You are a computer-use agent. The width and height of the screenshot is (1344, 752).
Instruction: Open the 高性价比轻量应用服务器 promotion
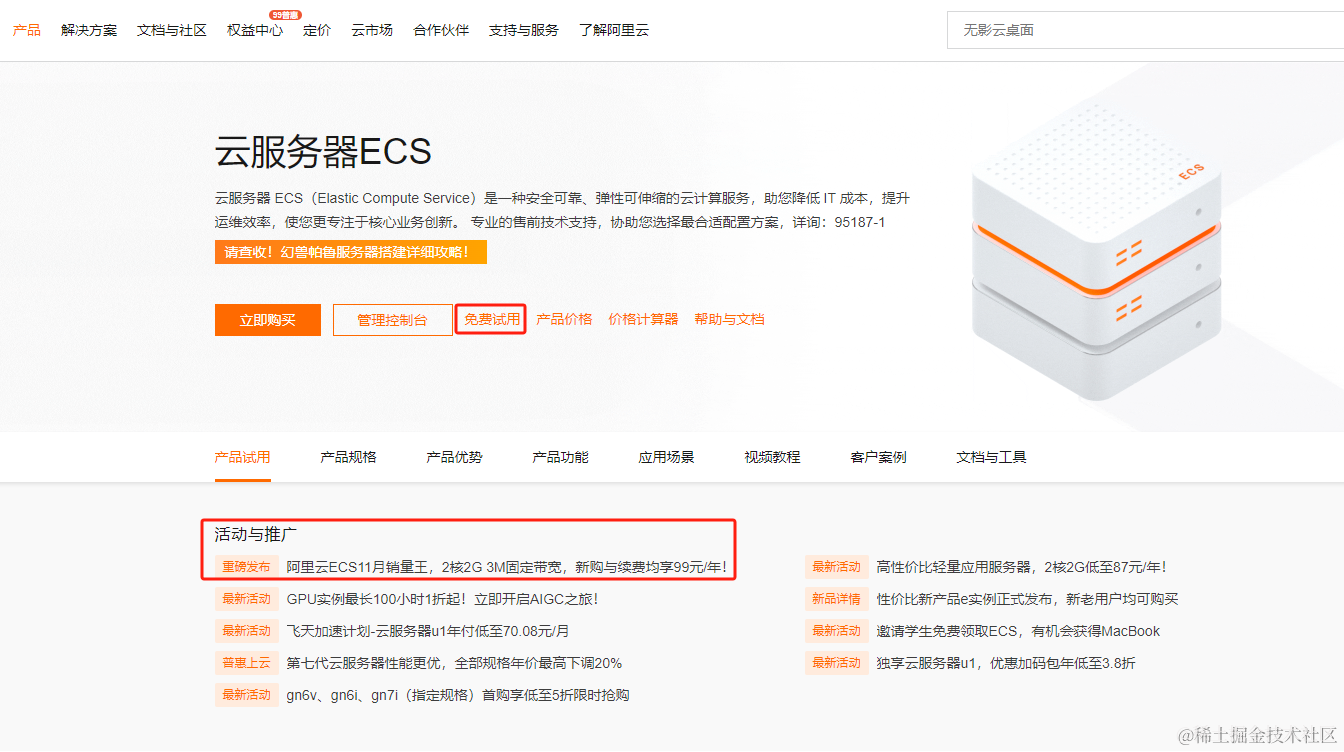(1021, 567)
